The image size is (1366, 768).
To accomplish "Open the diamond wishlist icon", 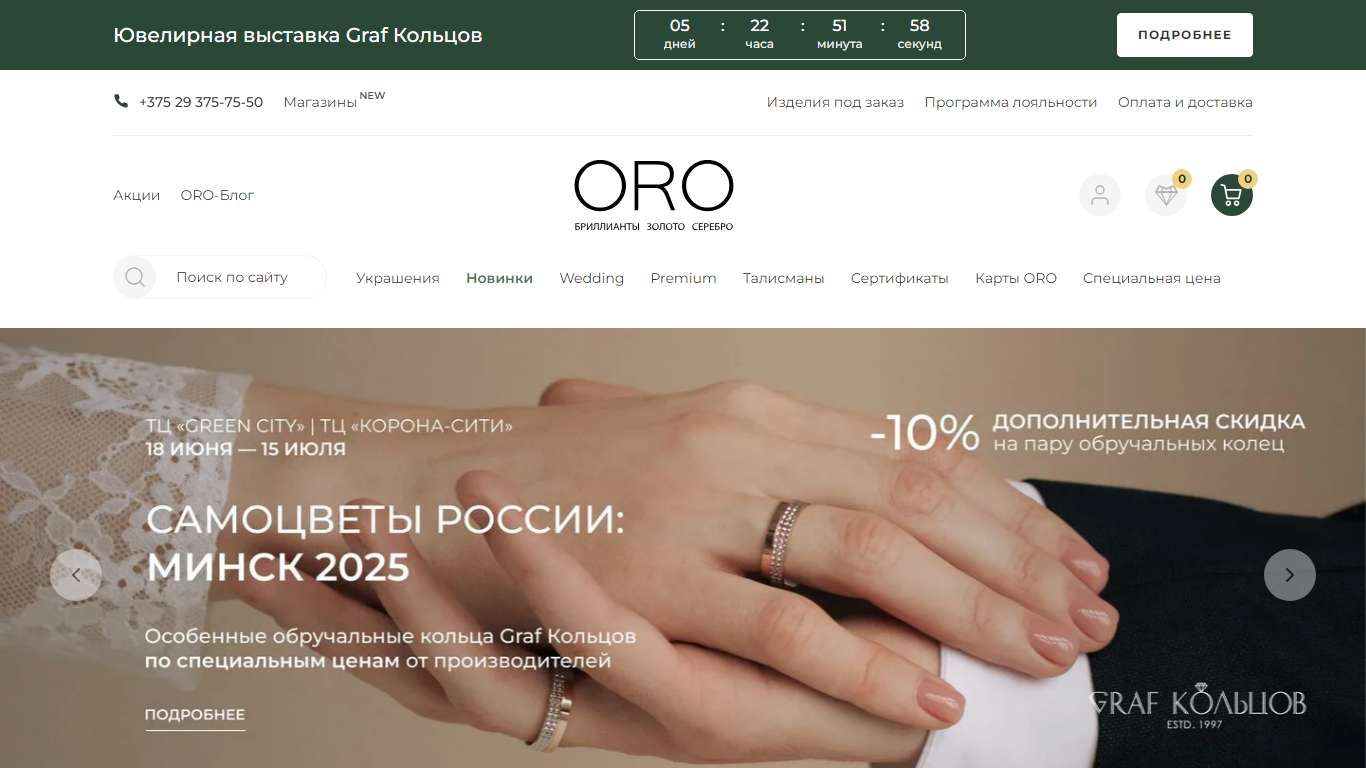I will (1166, 195).
